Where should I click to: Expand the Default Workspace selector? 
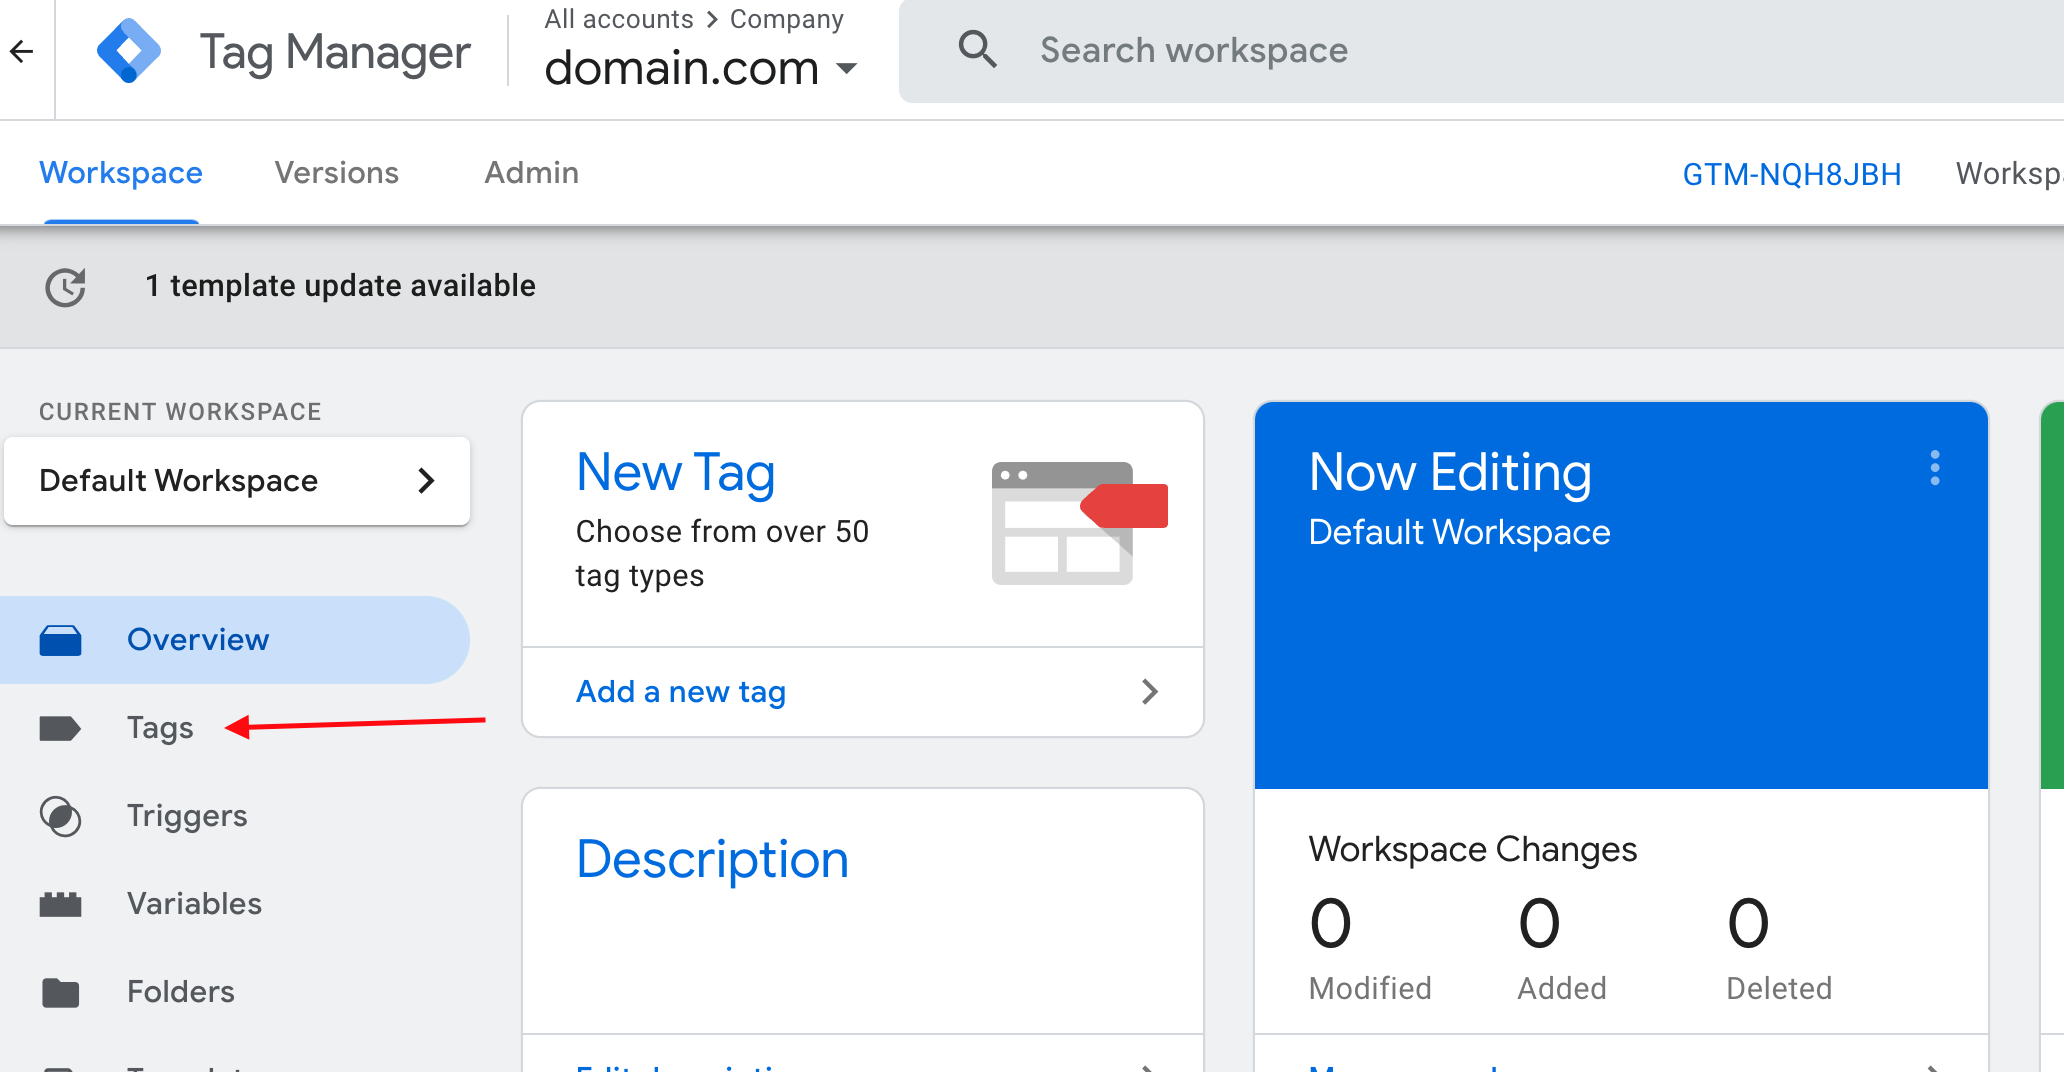point(237,481)
